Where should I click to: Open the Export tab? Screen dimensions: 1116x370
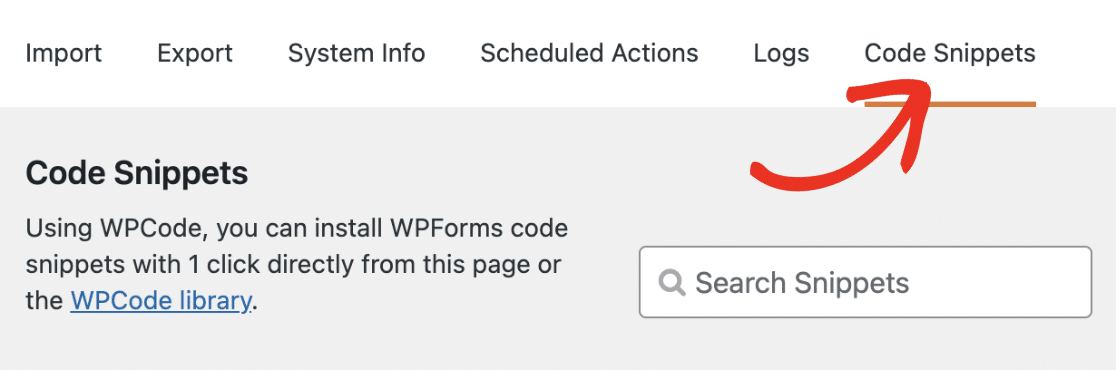195,53
